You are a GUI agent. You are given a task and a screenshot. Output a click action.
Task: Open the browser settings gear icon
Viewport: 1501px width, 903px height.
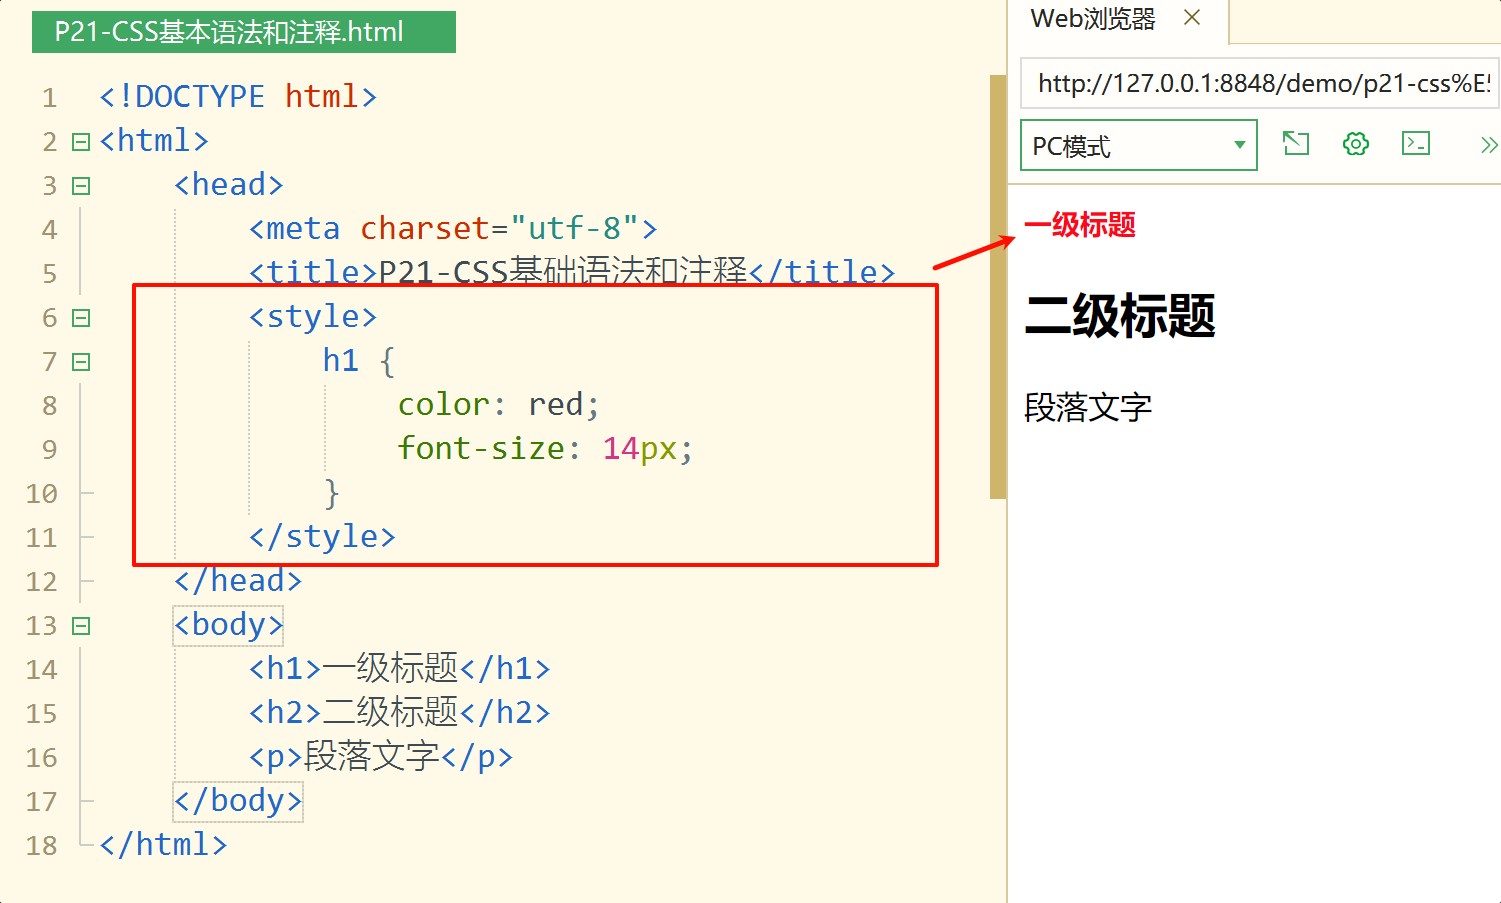(x=1356, y=144)
